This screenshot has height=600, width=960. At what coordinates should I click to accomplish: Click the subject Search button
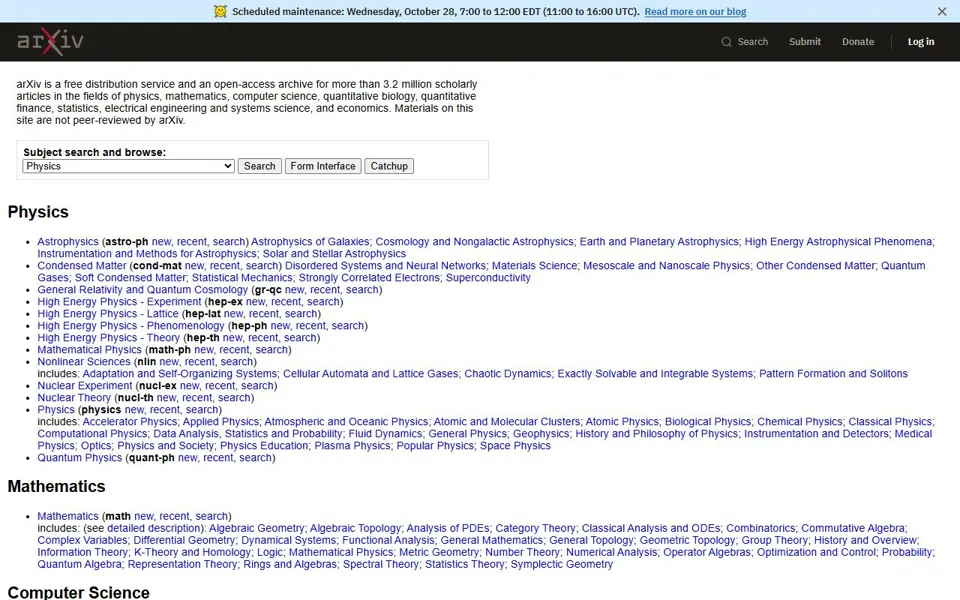(x=260, y=166)
